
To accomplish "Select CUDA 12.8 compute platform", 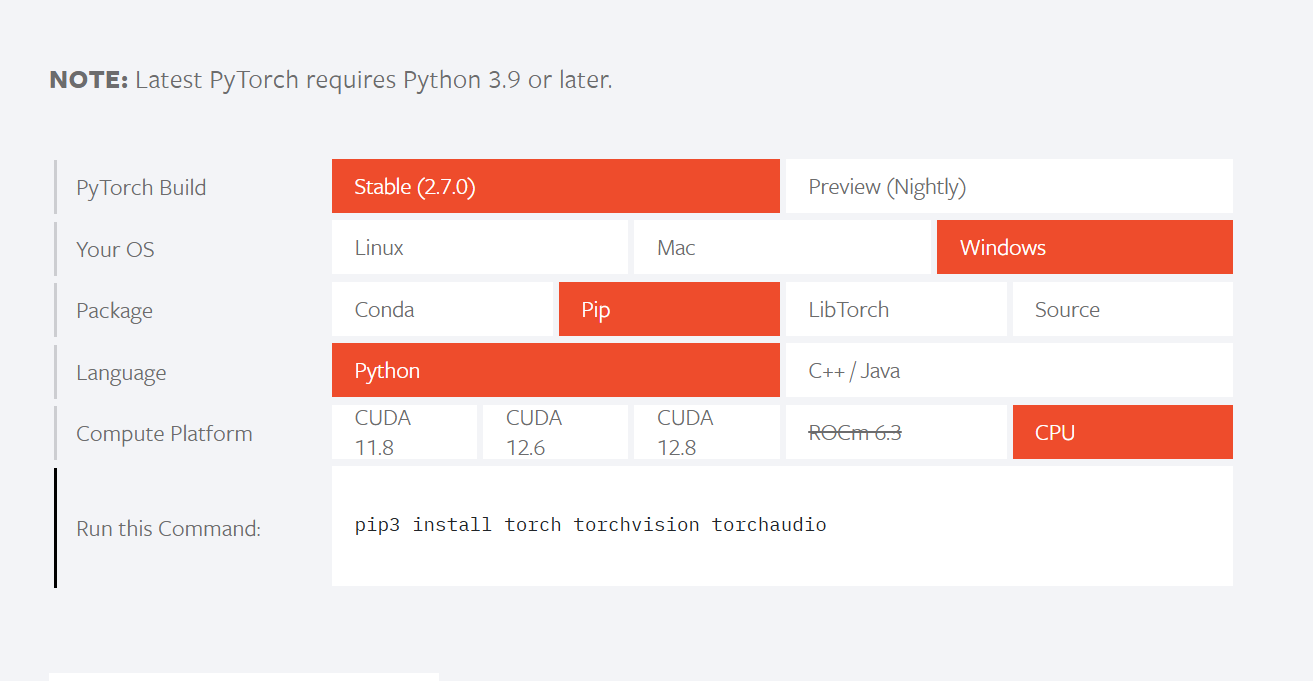I will 707,432.
